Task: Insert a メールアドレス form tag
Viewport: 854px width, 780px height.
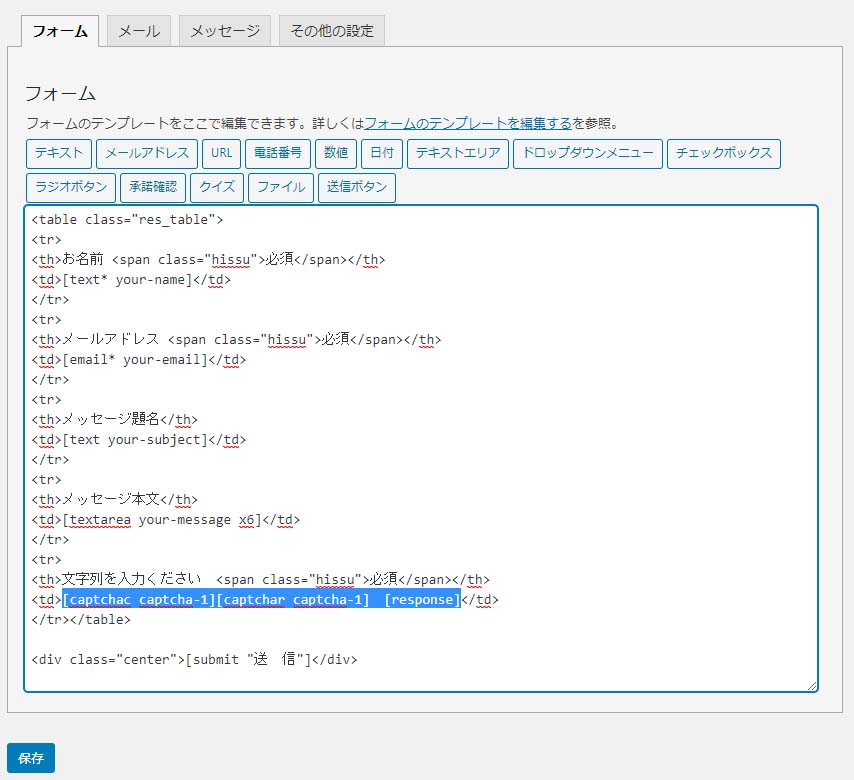Action: click(147, 154)
